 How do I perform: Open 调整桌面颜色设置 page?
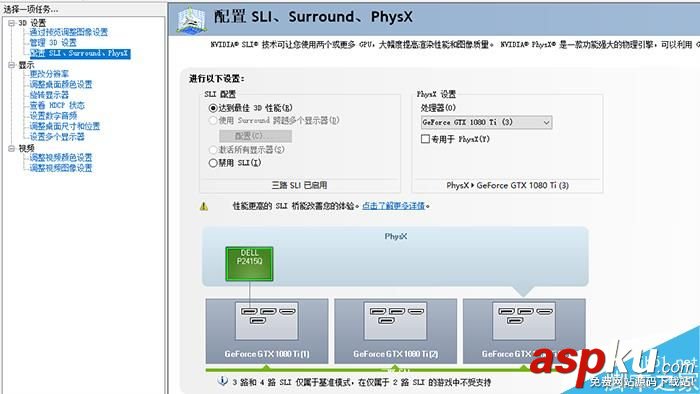(61, 84)
